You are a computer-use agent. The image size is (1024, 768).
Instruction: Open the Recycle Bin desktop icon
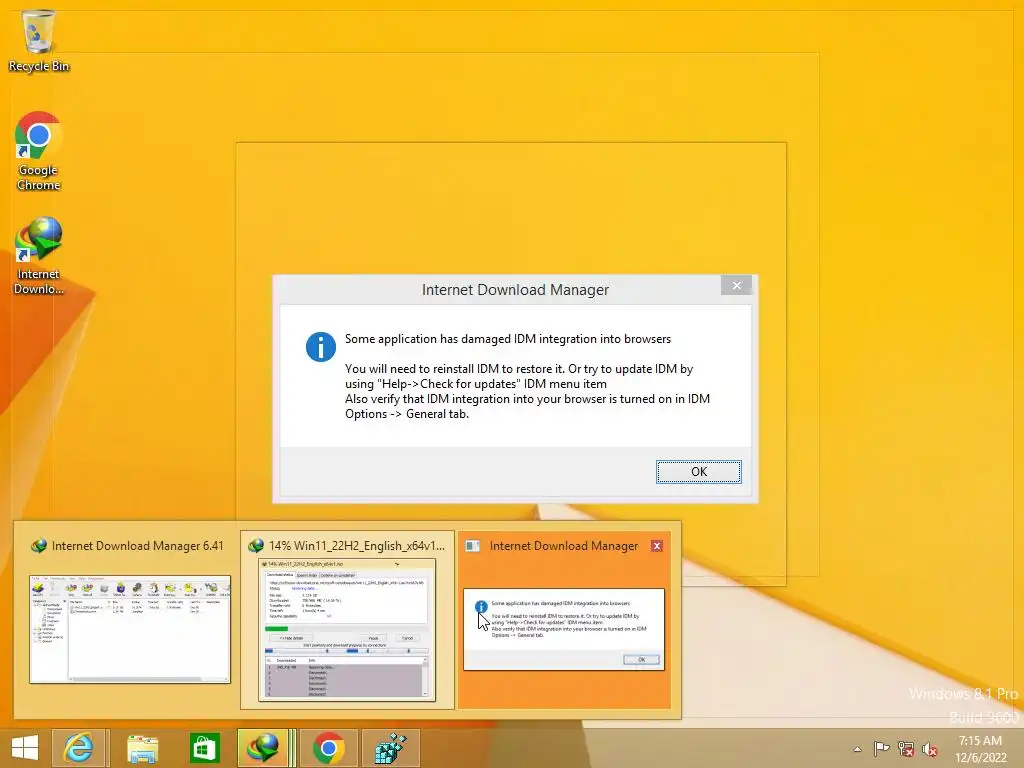39,40
